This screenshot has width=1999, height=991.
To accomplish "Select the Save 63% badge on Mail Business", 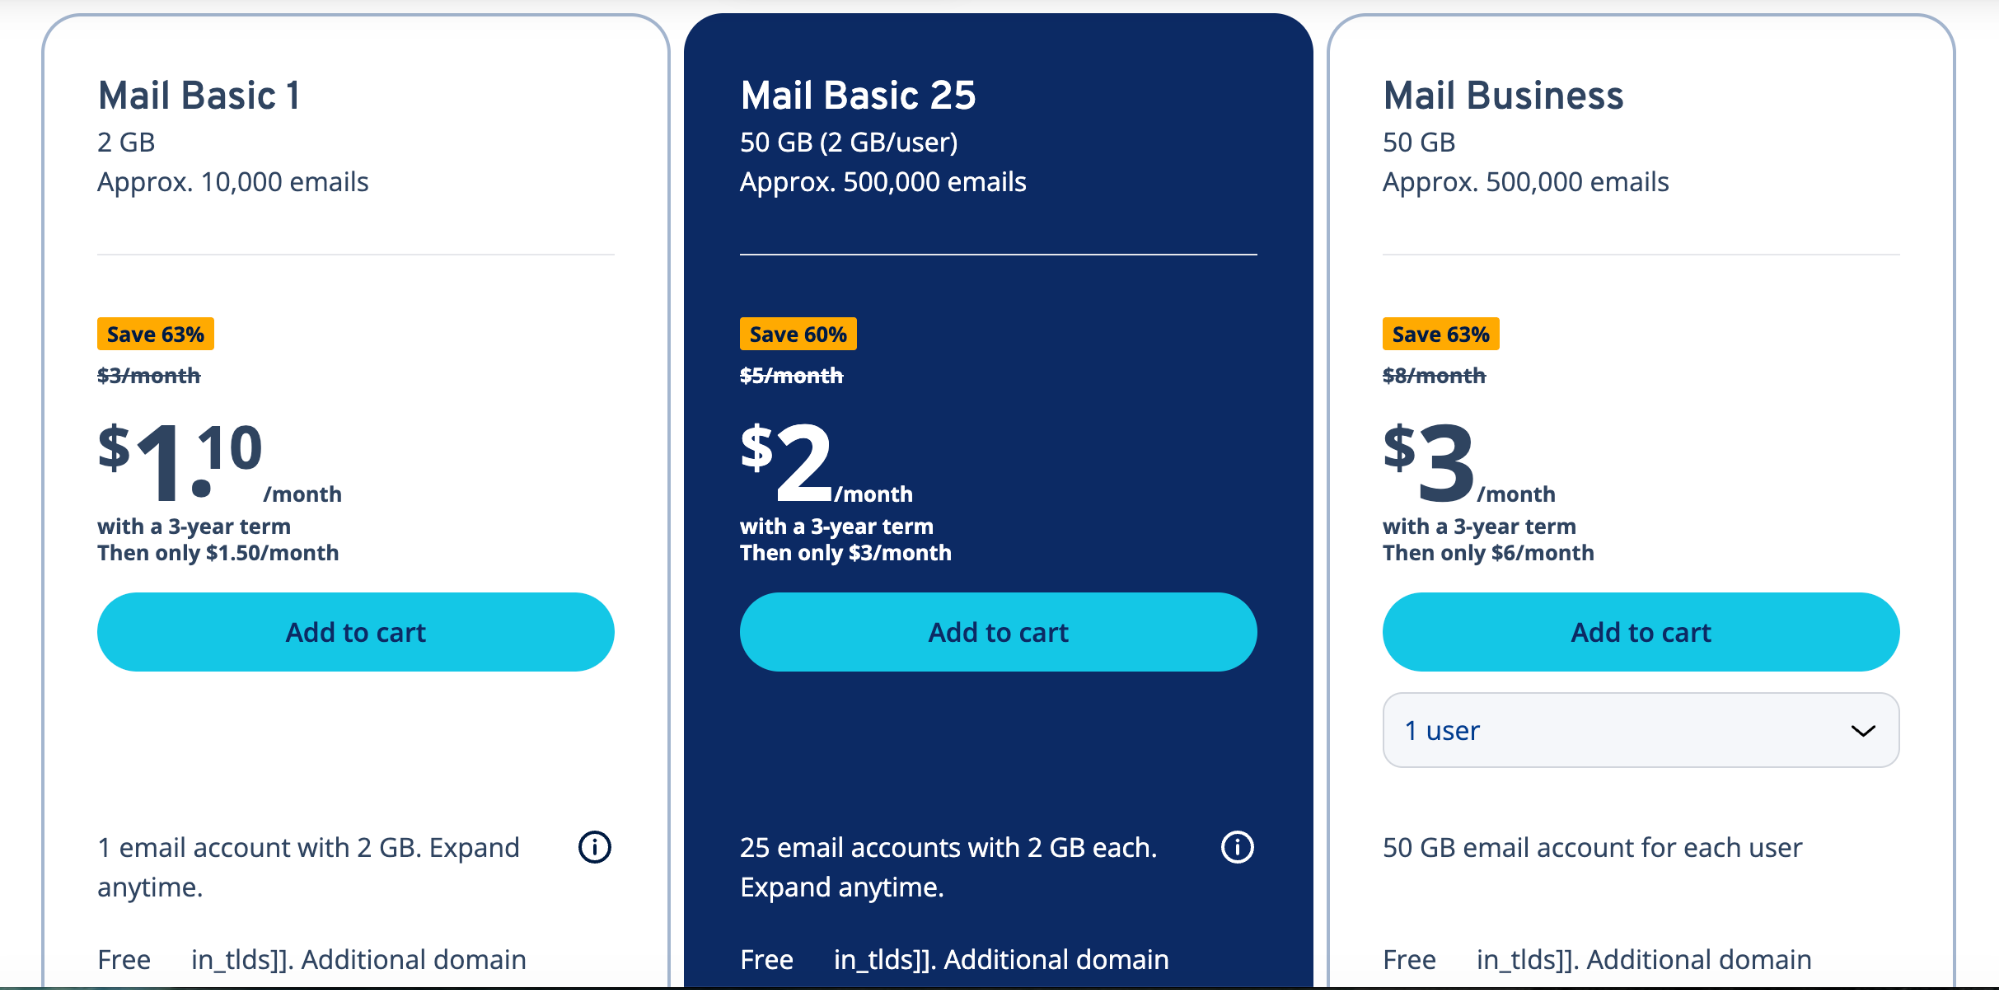I will click(1440, 333).
